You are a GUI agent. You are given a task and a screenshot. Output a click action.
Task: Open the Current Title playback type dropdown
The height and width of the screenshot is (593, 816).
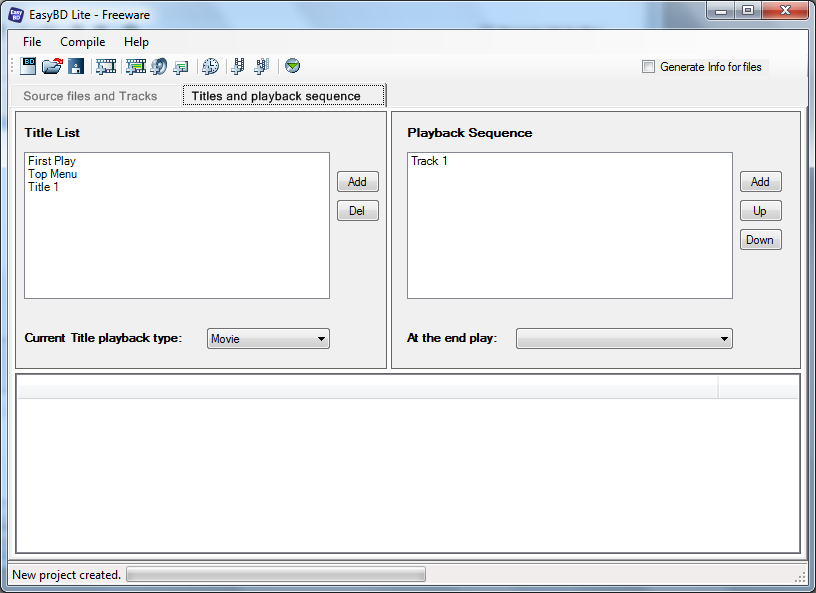pos(268,339)
